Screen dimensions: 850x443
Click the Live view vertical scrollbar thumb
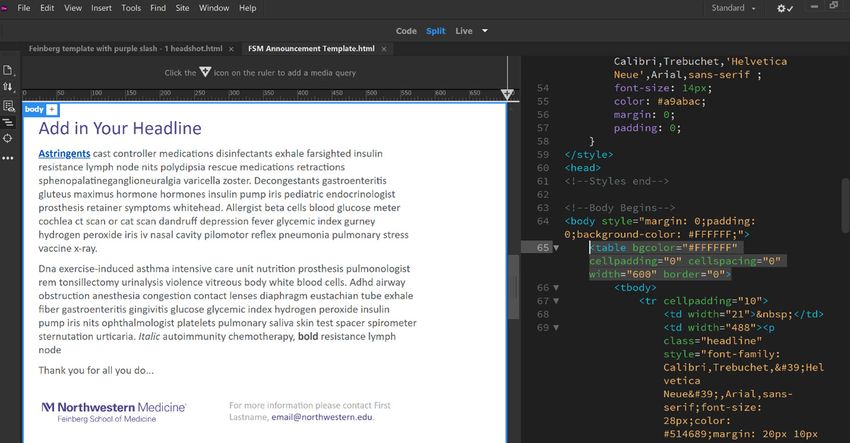pyautogui.click(x=513, y=287)
